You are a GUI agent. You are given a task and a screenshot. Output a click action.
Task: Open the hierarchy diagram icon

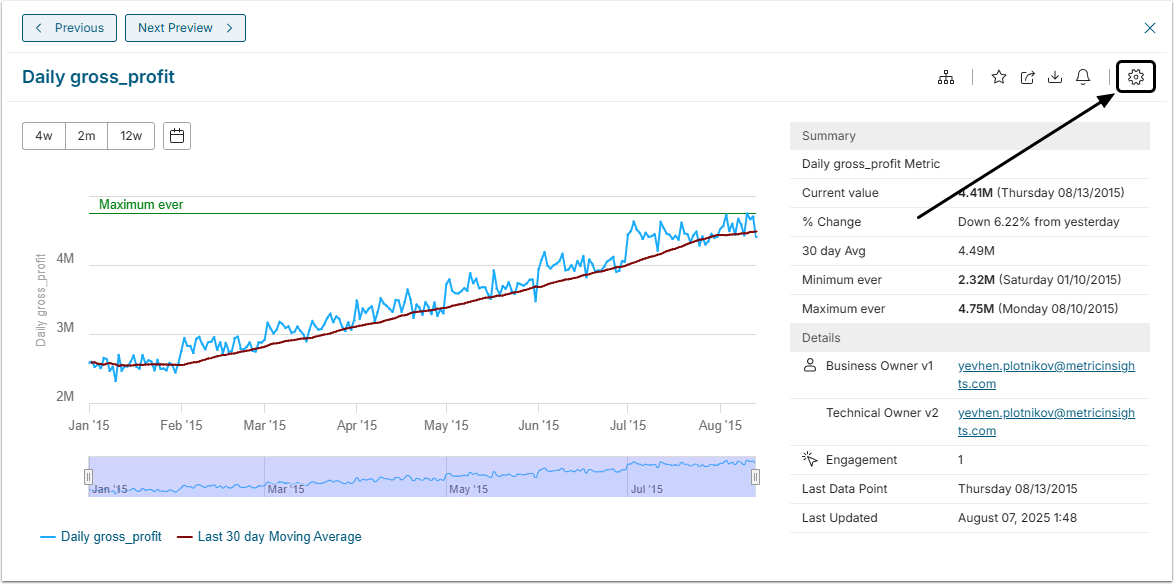(x=945, y=77)
